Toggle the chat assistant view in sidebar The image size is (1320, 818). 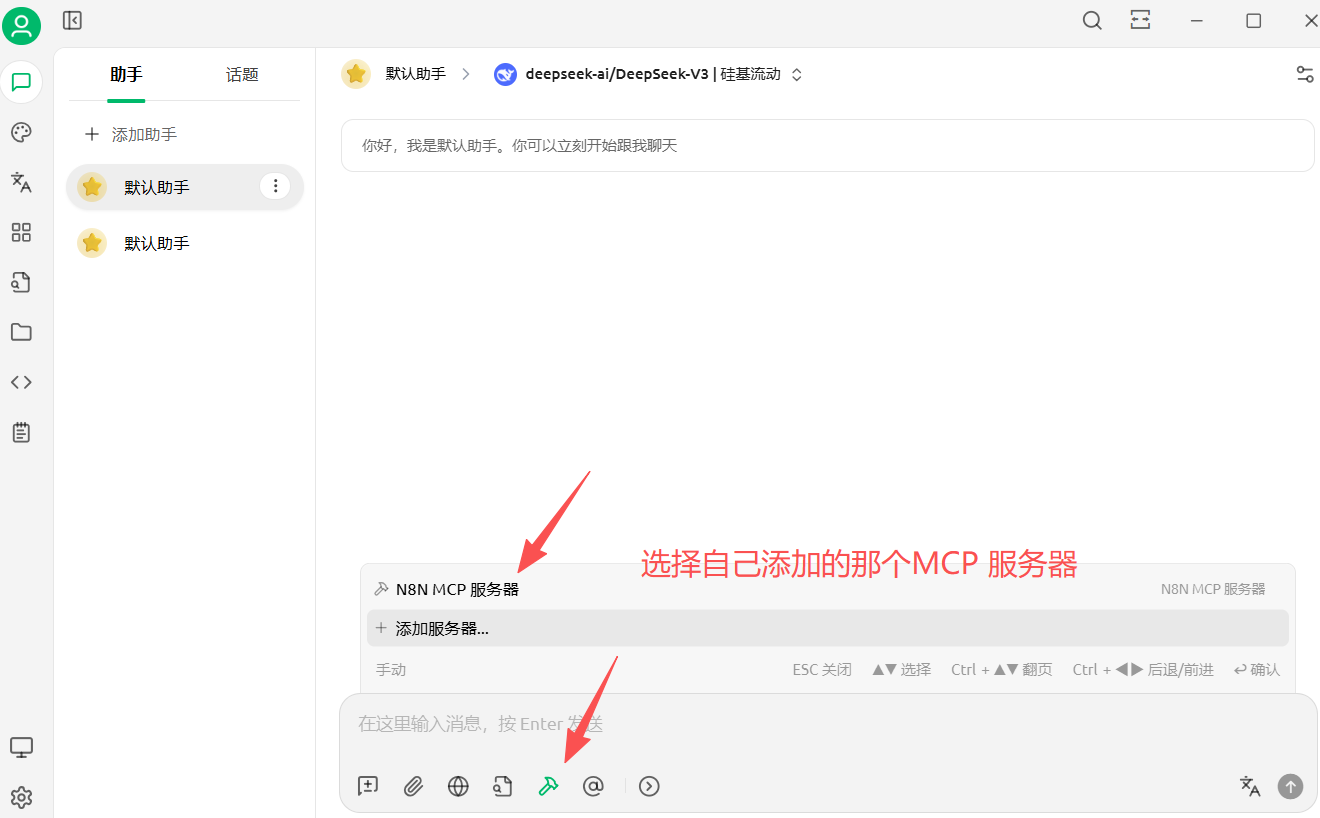[21, 81]
